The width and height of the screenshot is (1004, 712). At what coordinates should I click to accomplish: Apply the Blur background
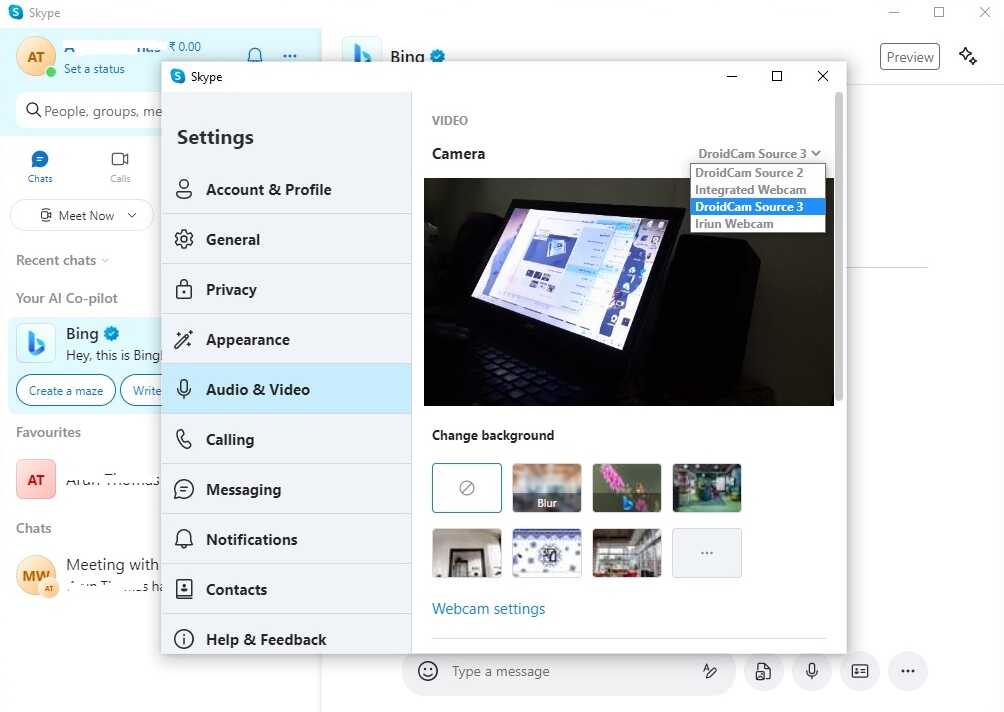tap(547, 488)
